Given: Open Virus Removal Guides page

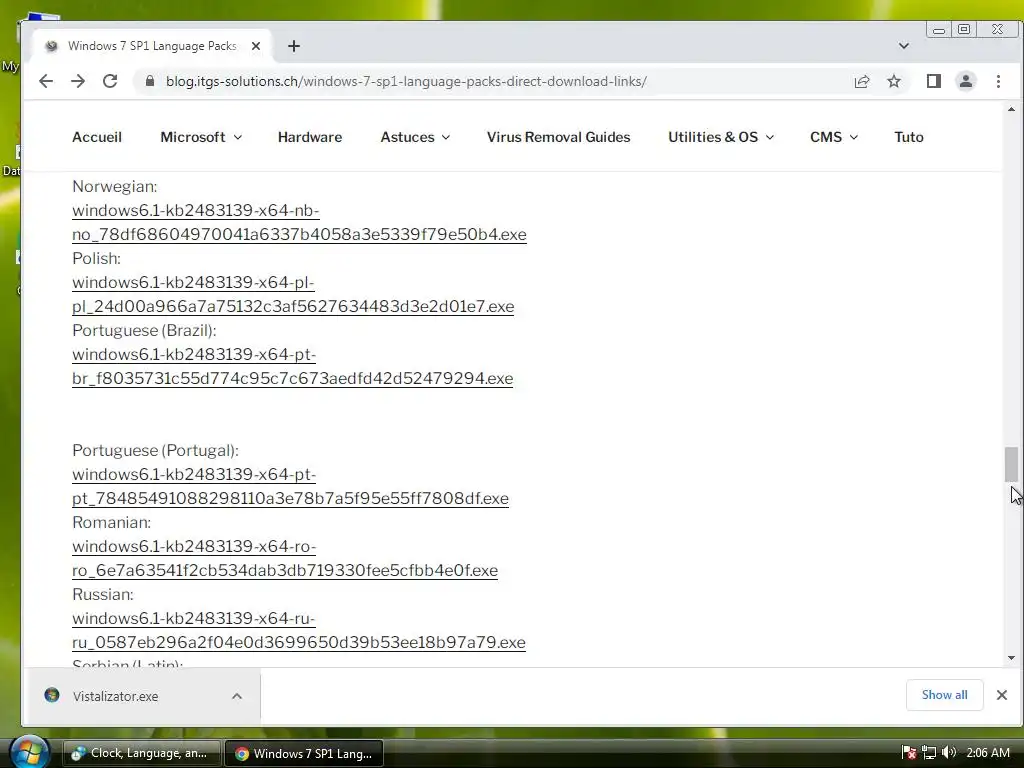Looking at the screenshot, I should tap(558, 137).
